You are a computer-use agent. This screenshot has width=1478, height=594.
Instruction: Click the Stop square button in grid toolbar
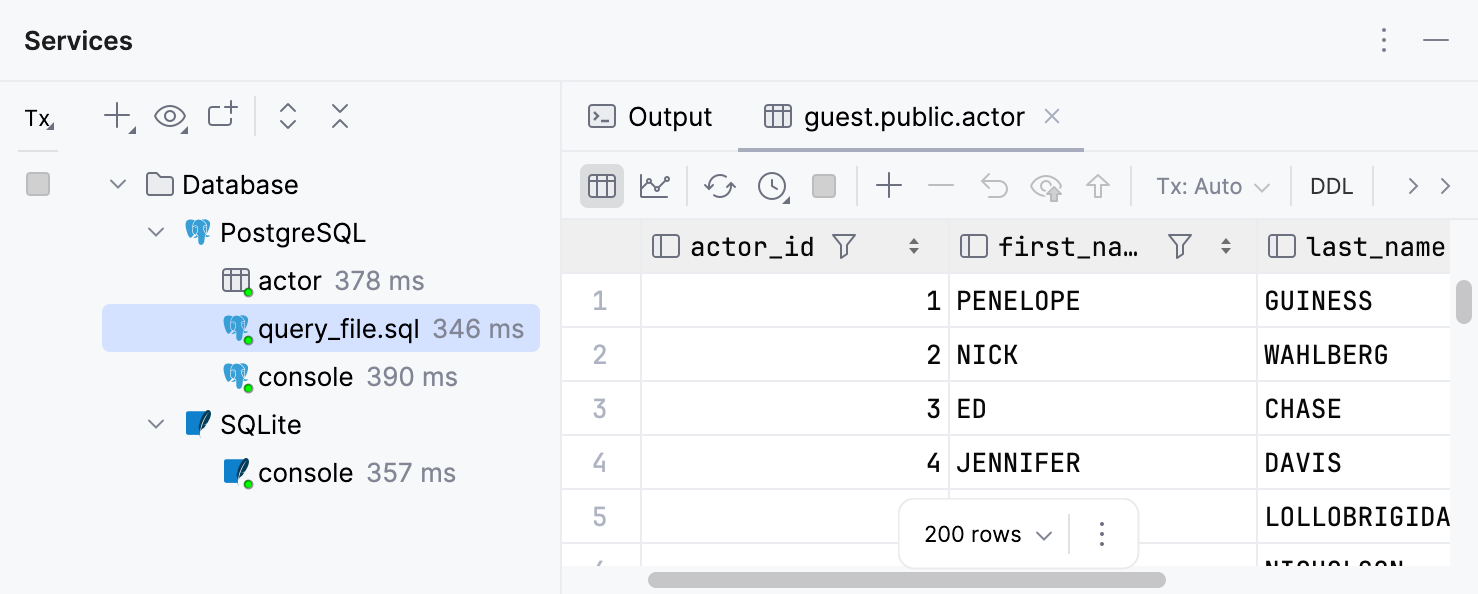click(824, 186)
